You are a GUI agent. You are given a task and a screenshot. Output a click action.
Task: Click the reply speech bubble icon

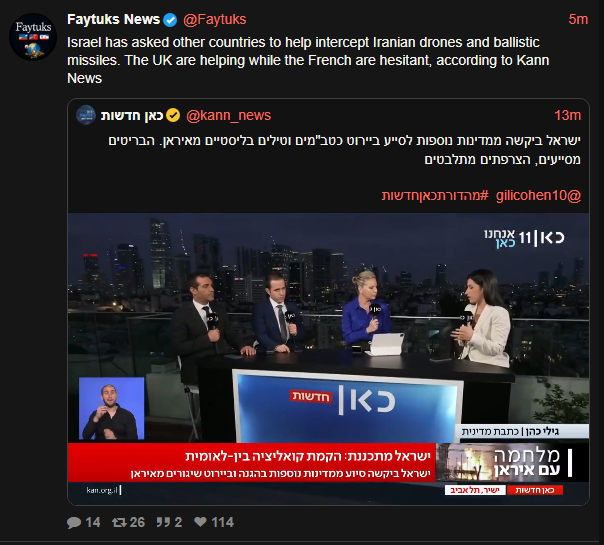click(x=74, y=522)
